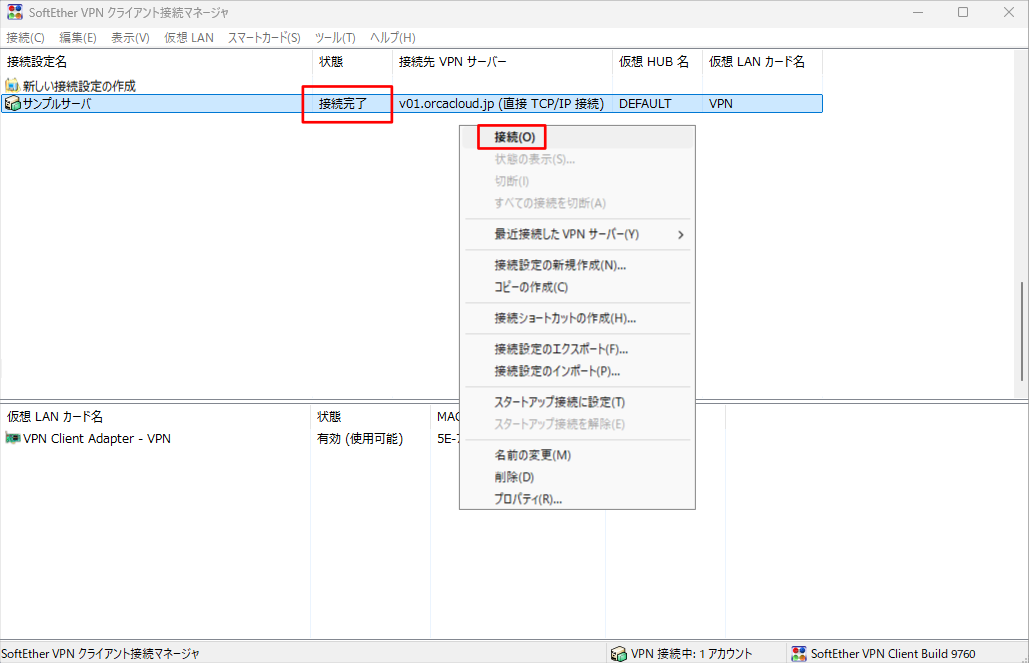Select 接続設定の新規作成(N)... context entry

click(x=560, y=265)
